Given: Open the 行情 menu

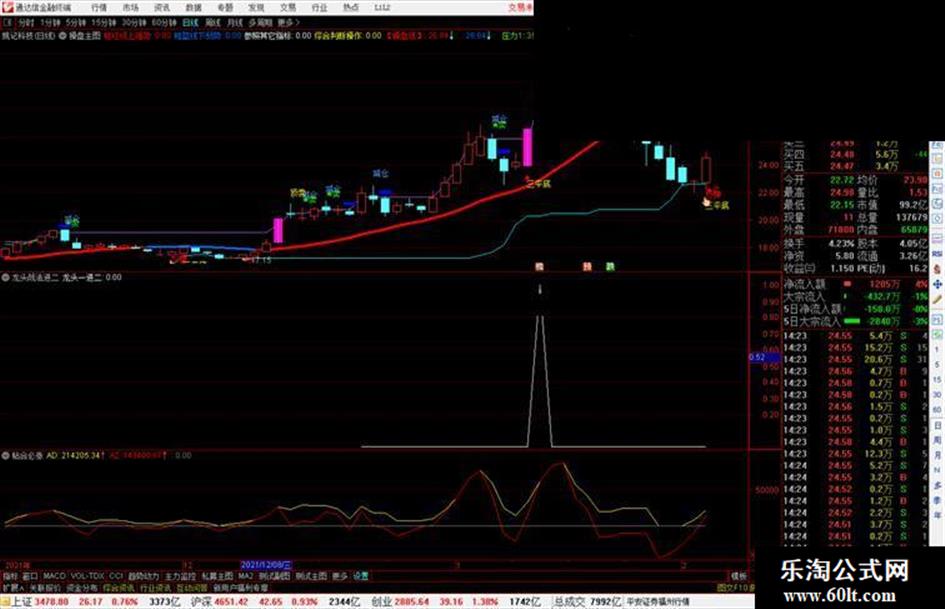Looking at the screenshot, I should point(99,8).
